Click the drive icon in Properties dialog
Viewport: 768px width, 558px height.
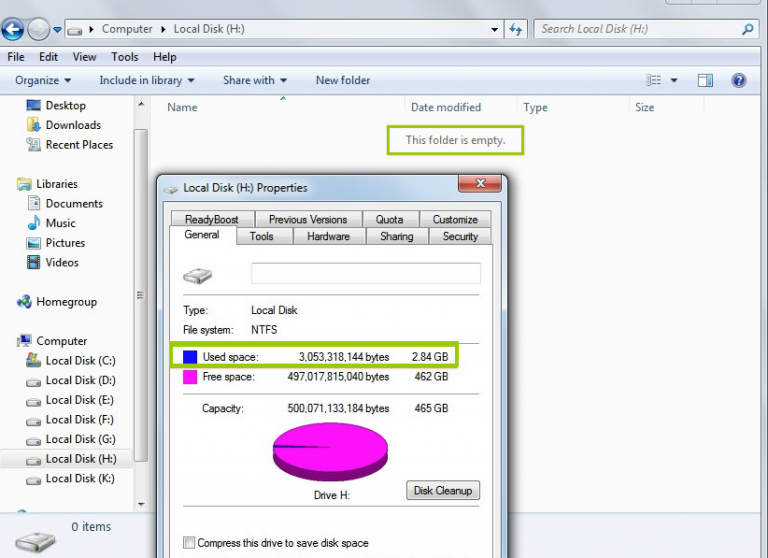197,276
